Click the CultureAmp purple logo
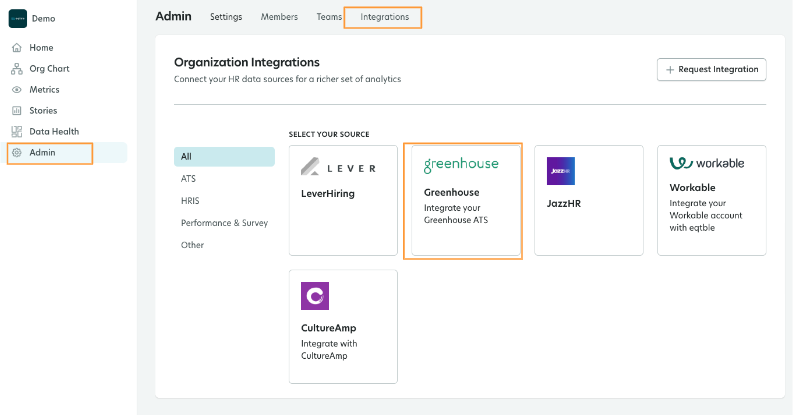 point(315,296)
